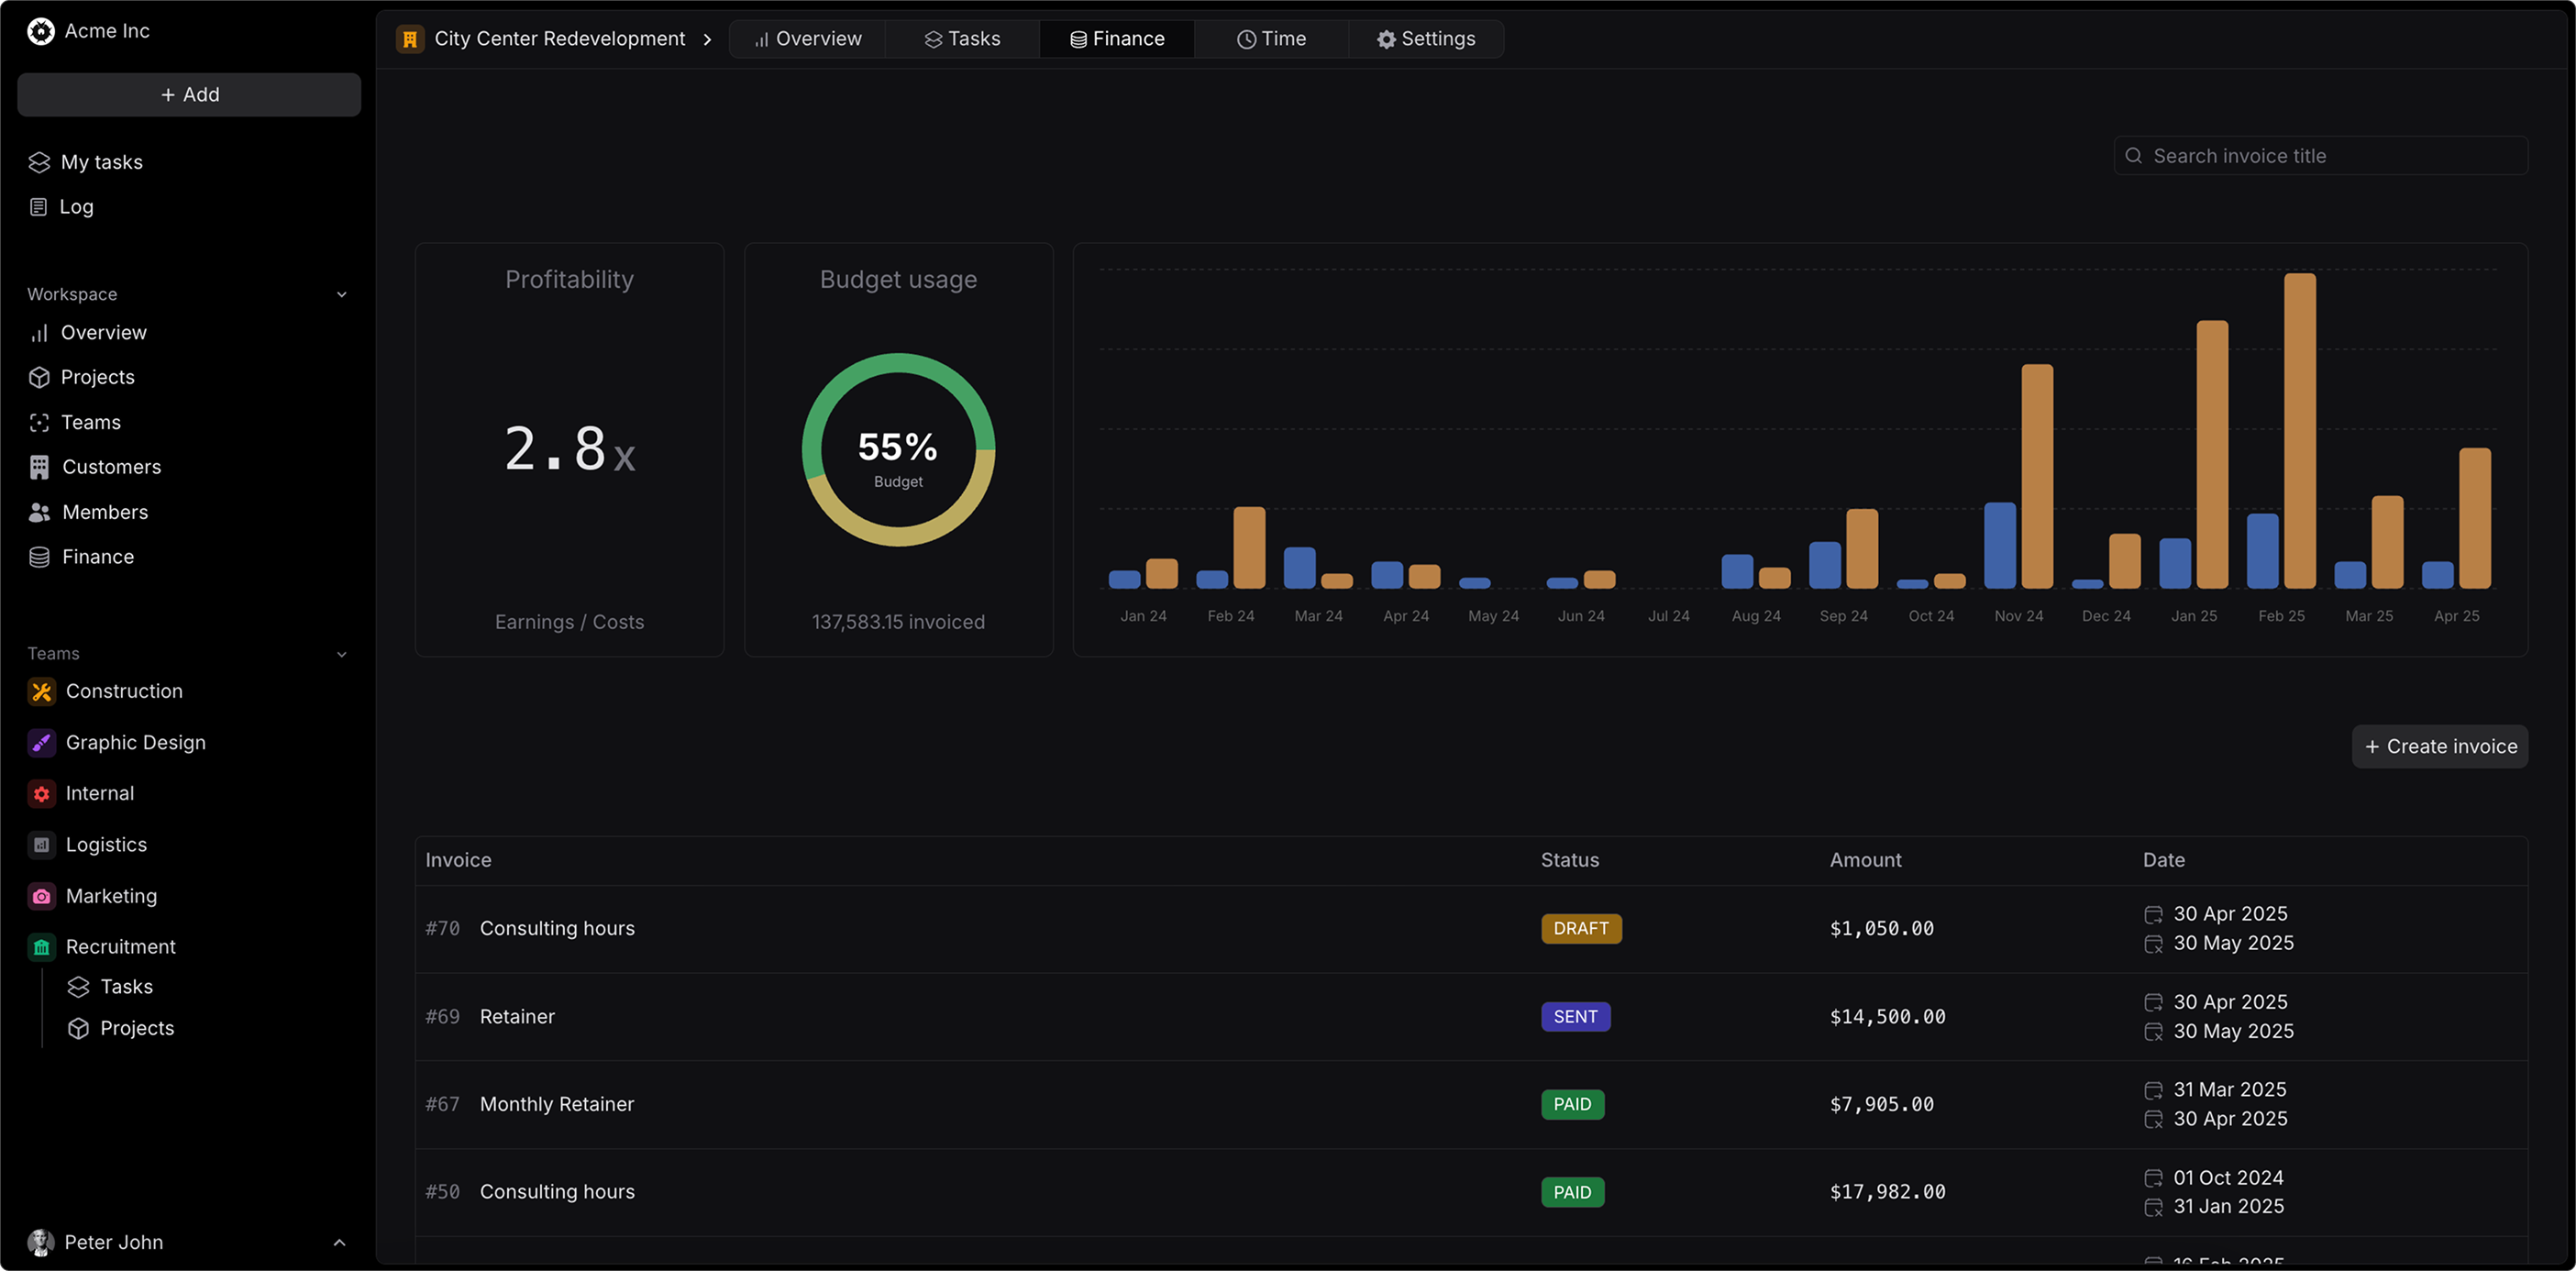Click the Create invoice button

[2439, 746]
